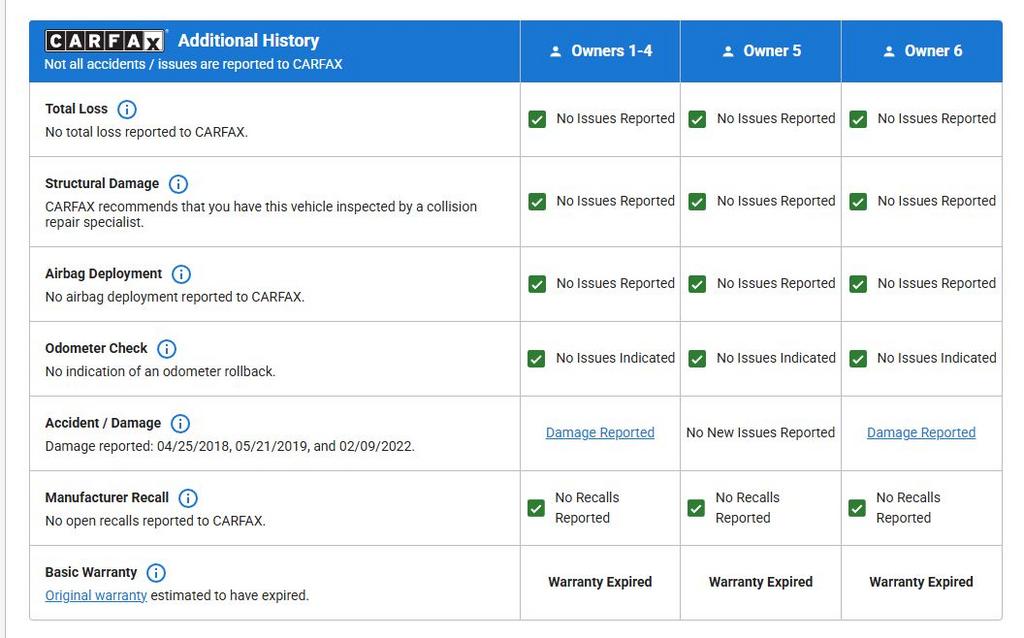Click Warranty Expired under Owner 6
The height and width of the screenshot is (638, 1024).
tap(921, 582)
